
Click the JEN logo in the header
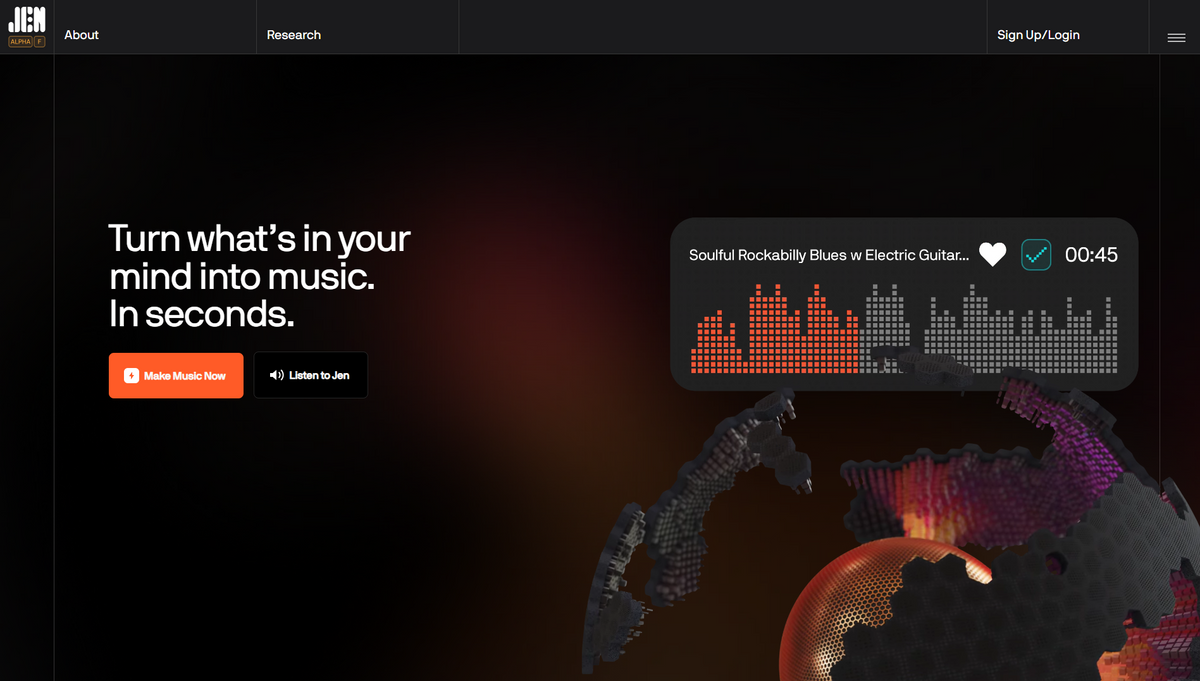coord(26,19)
